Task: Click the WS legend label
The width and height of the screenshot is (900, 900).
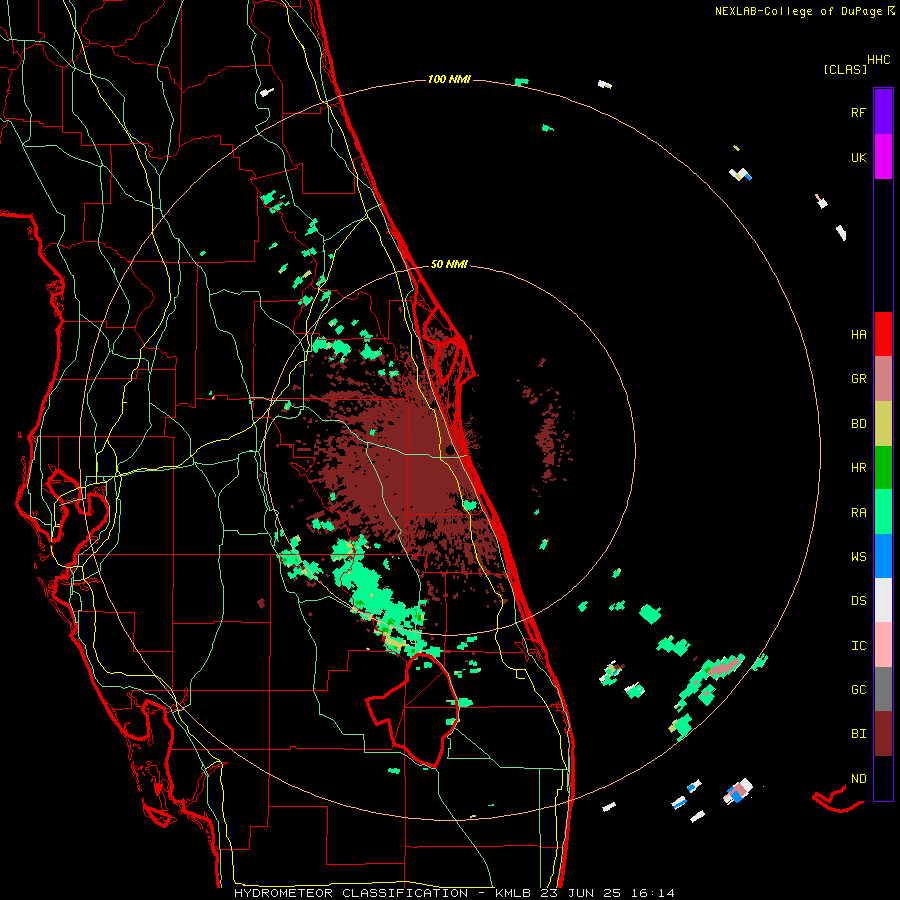Action: 858,557
